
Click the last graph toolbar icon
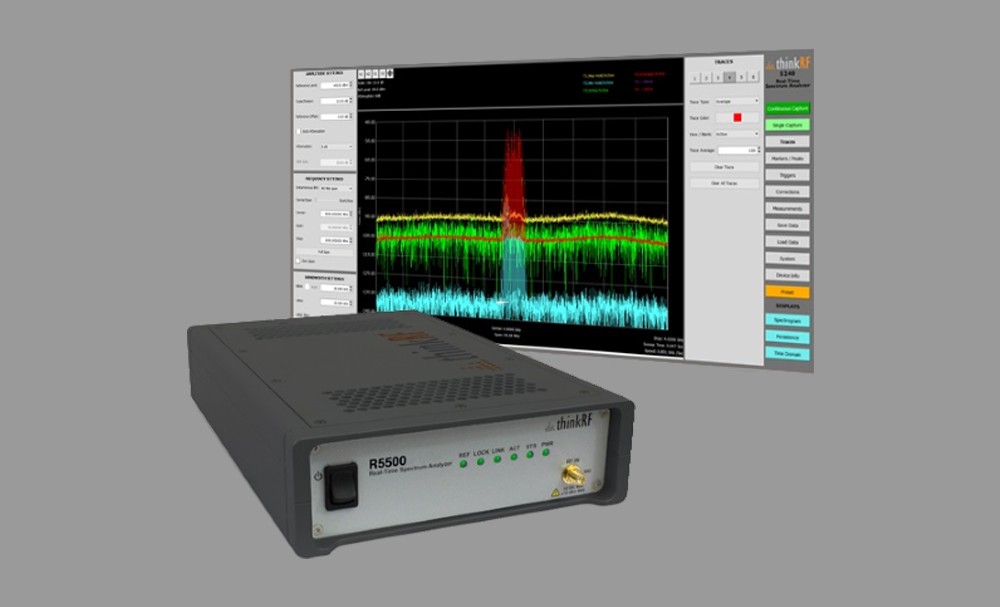coord(390,73)
